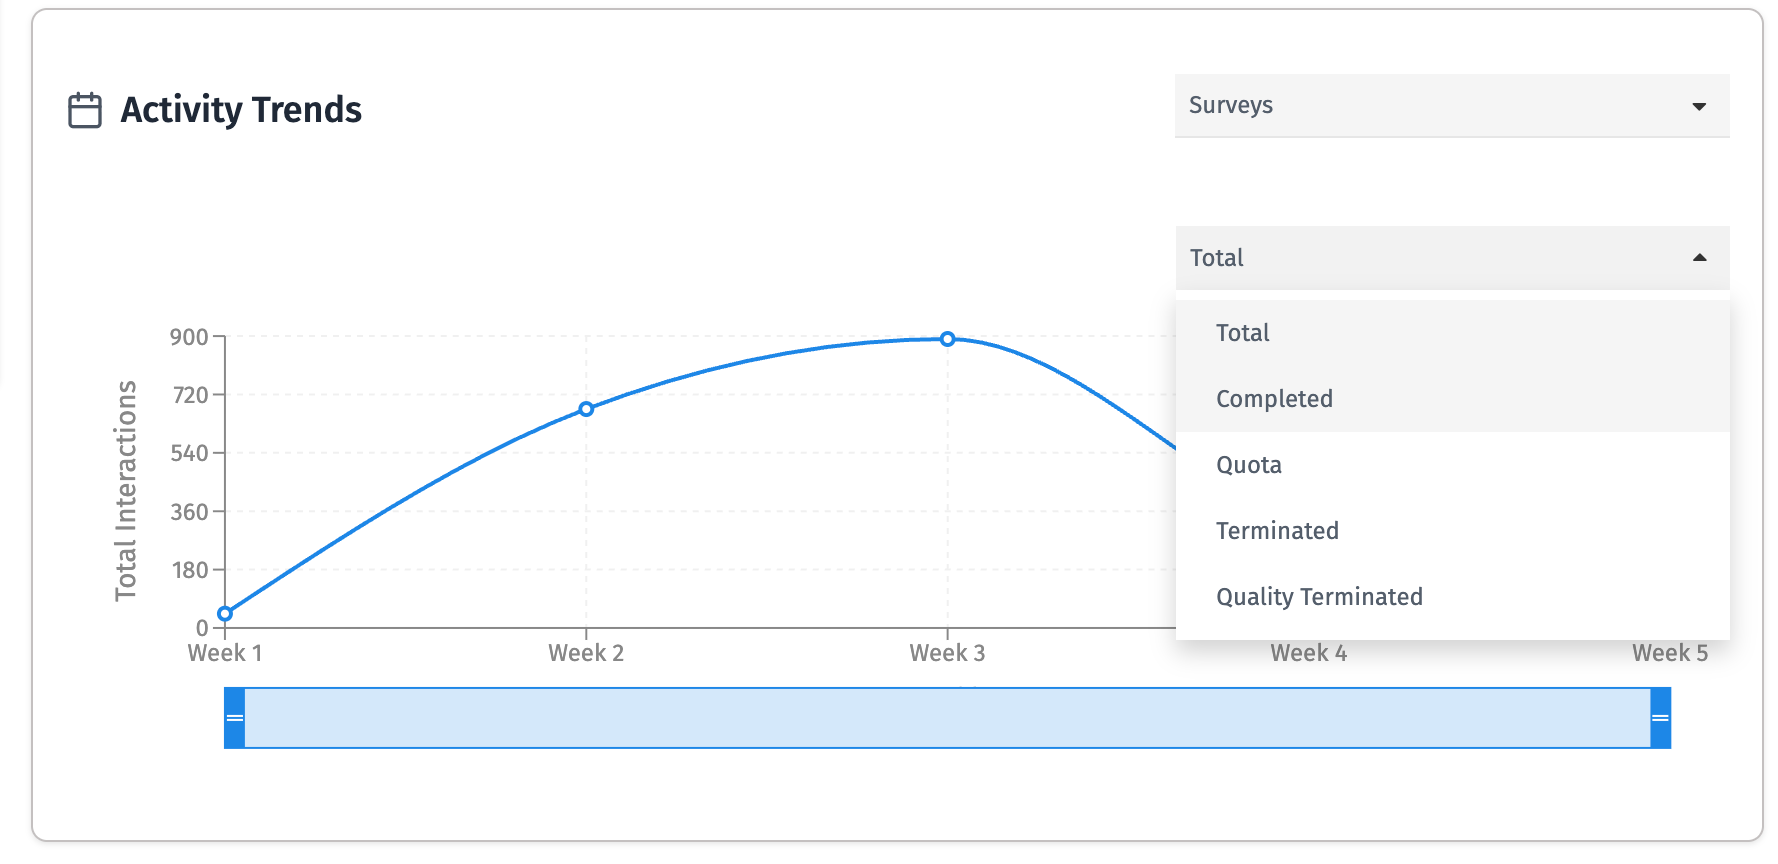
Task: Click the calendar icon beside Activity Trends
Action: (85, 110)
